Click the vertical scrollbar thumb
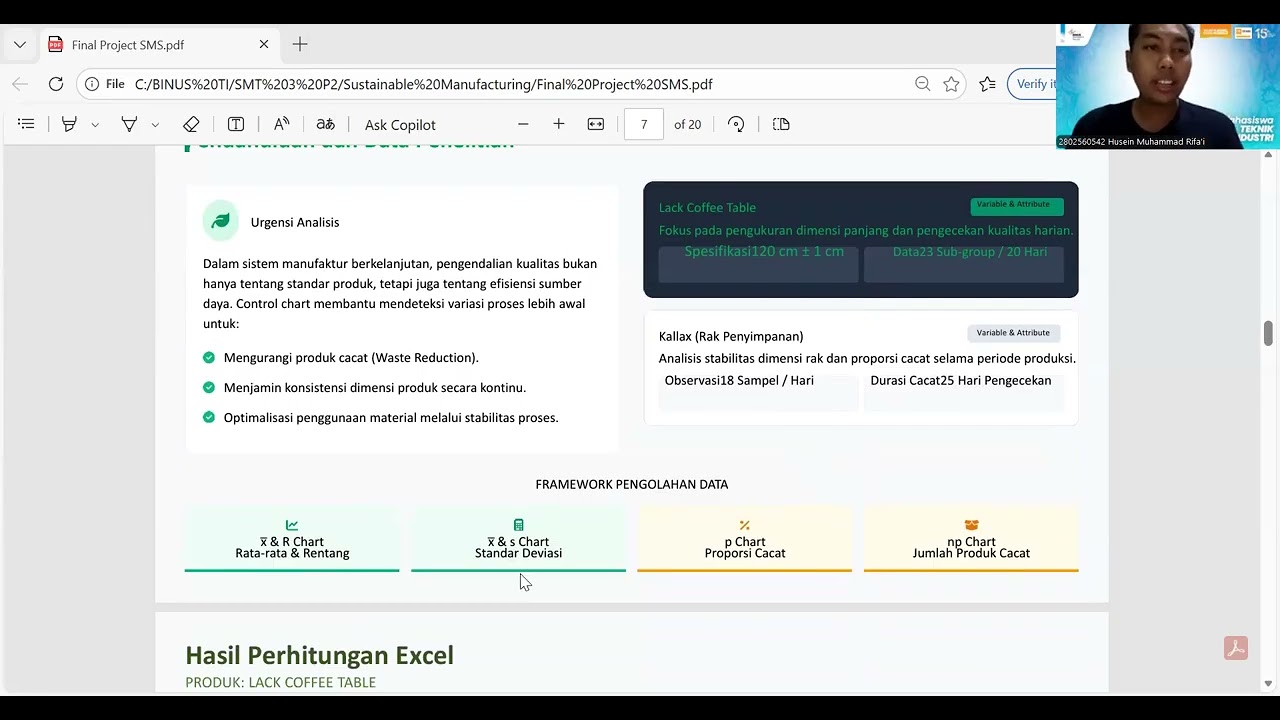Viewport: 1280px width, 720px height. click(x=1269, y=334)
